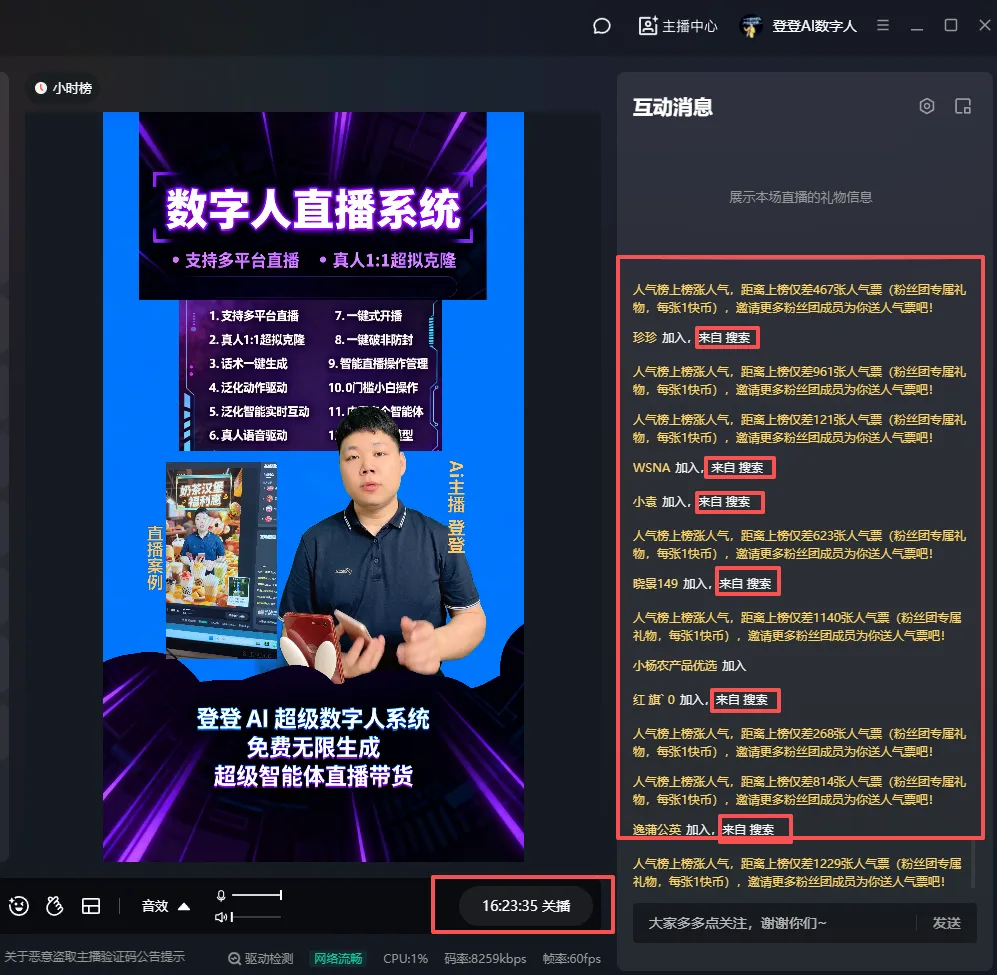The image size is (997, 975).
Task: Open 关于恶意盗取主播验证码公告提示 notice link
Action: pyautogui.click(x=94, y=957)
